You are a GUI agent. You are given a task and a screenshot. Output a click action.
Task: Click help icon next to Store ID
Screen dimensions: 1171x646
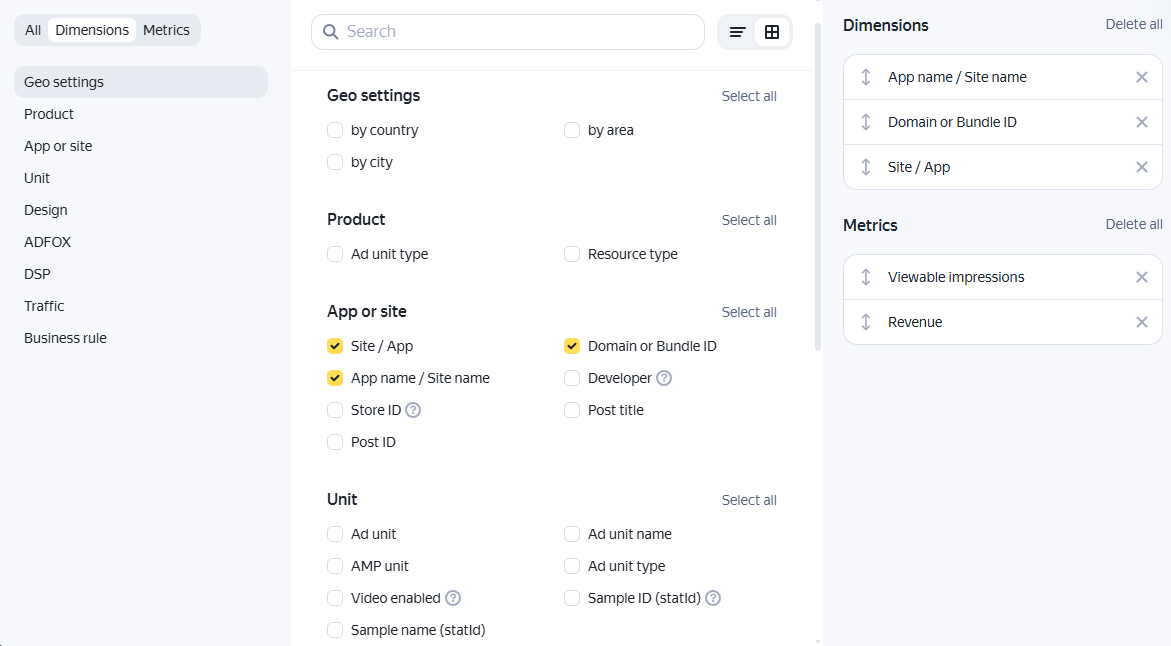(413, 410)
